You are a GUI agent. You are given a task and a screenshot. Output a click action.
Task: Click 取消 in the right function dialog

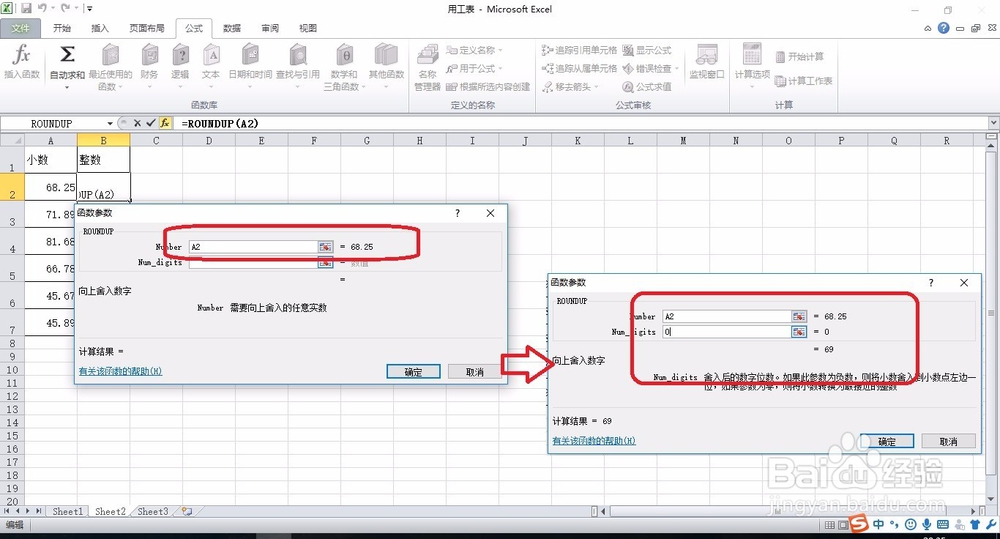point(948,441)
